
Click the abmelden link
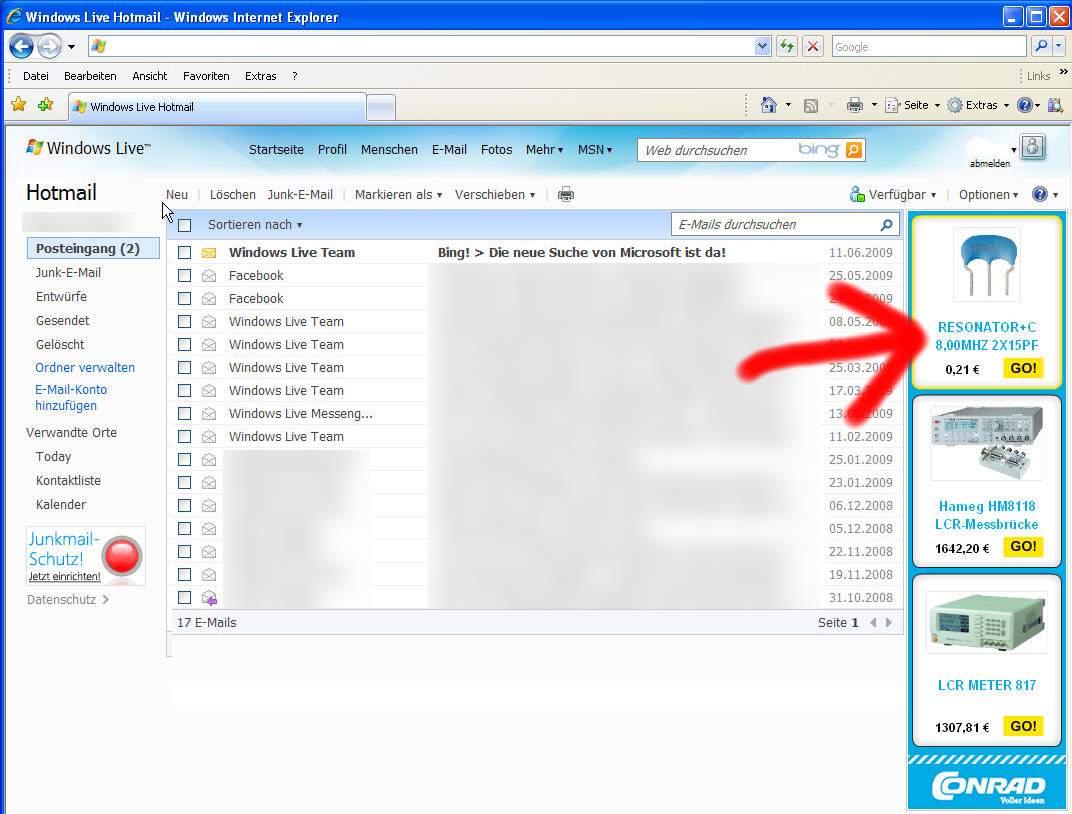click(989, 163)
